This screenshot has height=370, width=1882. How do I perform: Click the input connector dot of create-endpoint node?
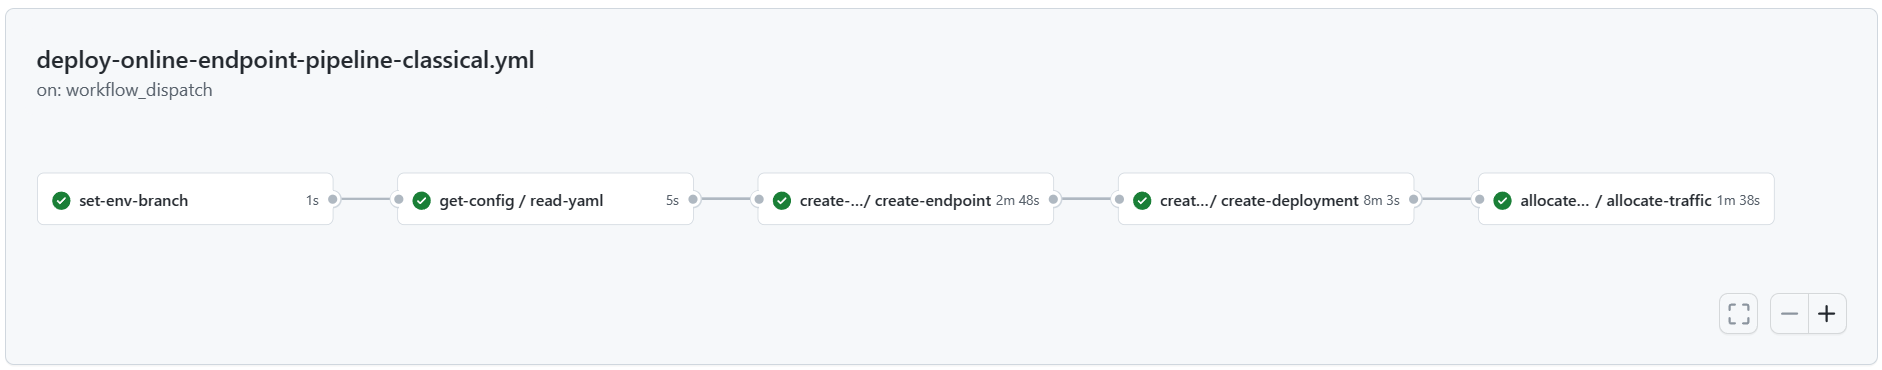758,199
